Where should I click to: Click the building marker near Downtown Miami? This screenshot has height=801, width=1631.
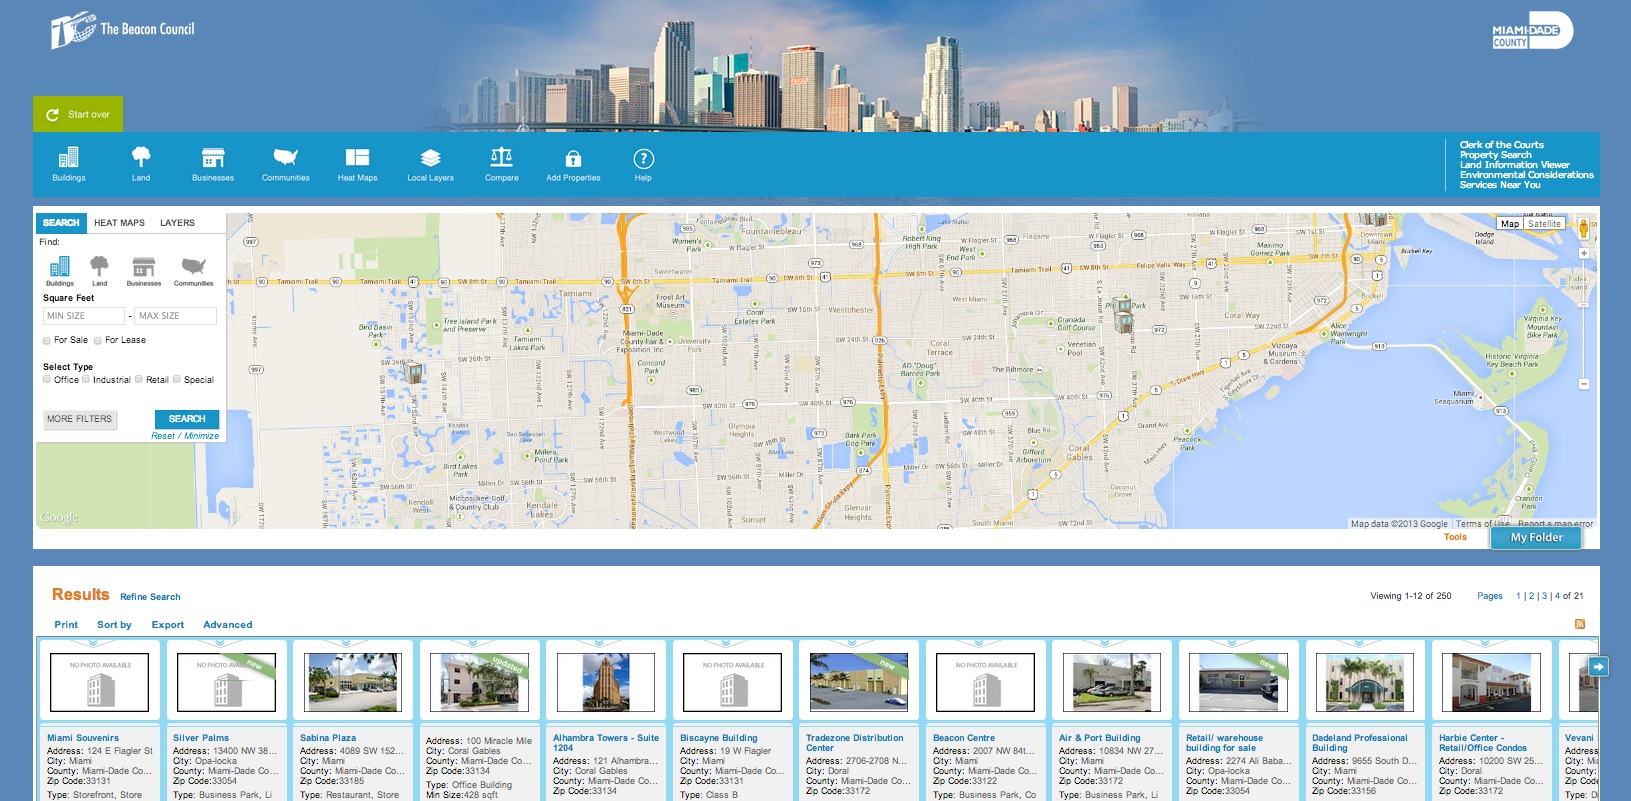(x=1374, y=219)
